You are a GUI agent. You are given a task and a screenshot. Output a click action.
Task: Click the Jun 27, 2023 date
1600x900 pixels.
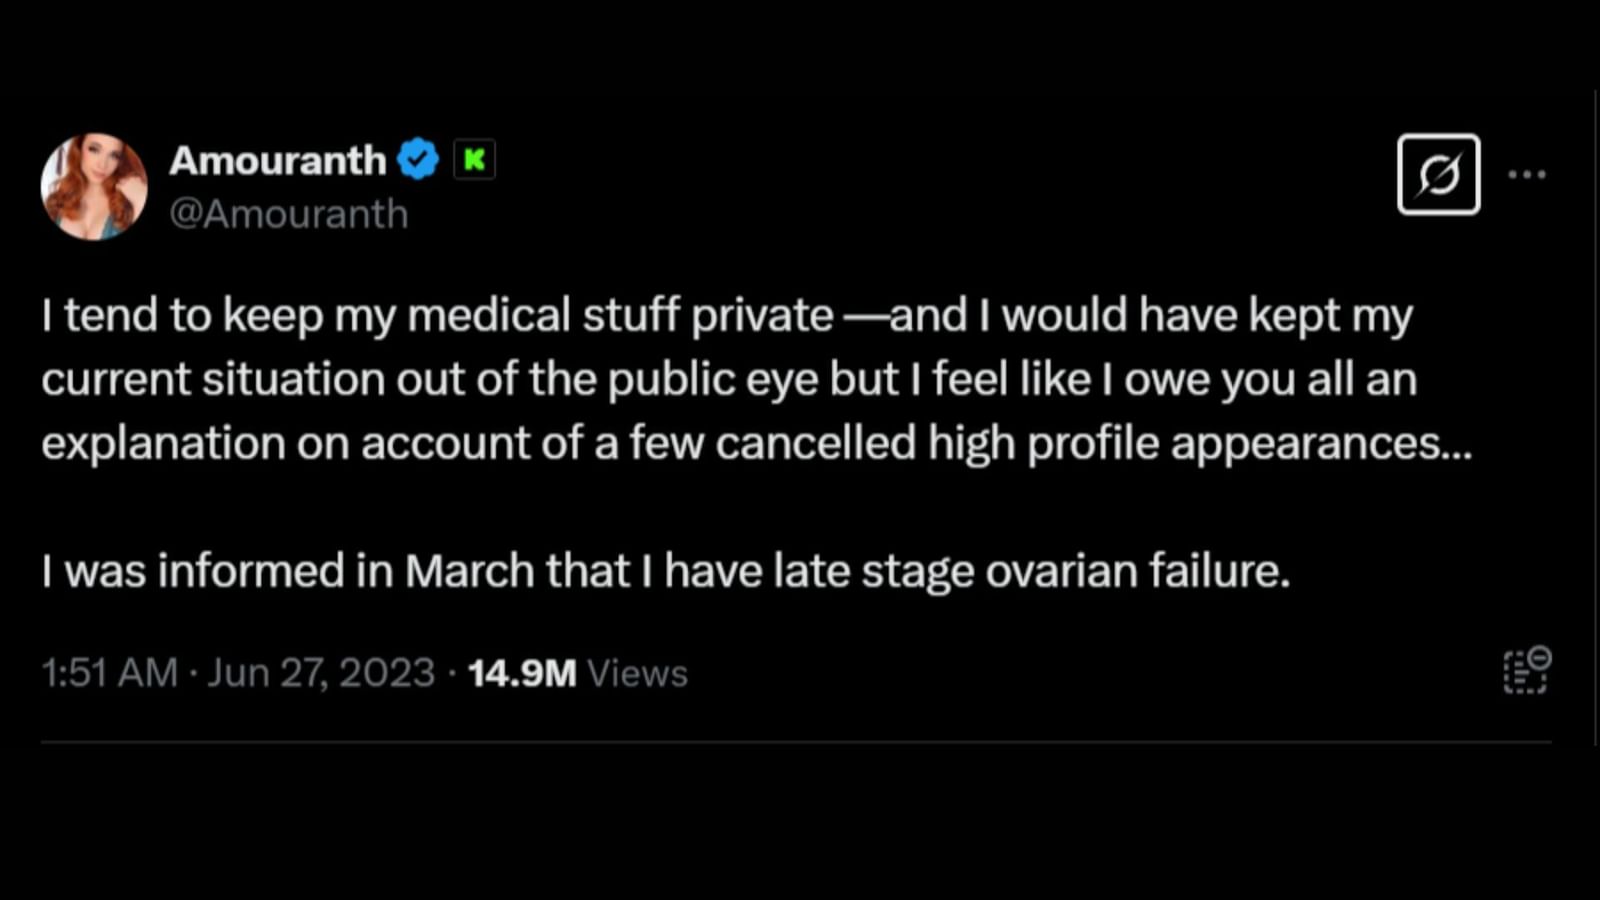321,673
